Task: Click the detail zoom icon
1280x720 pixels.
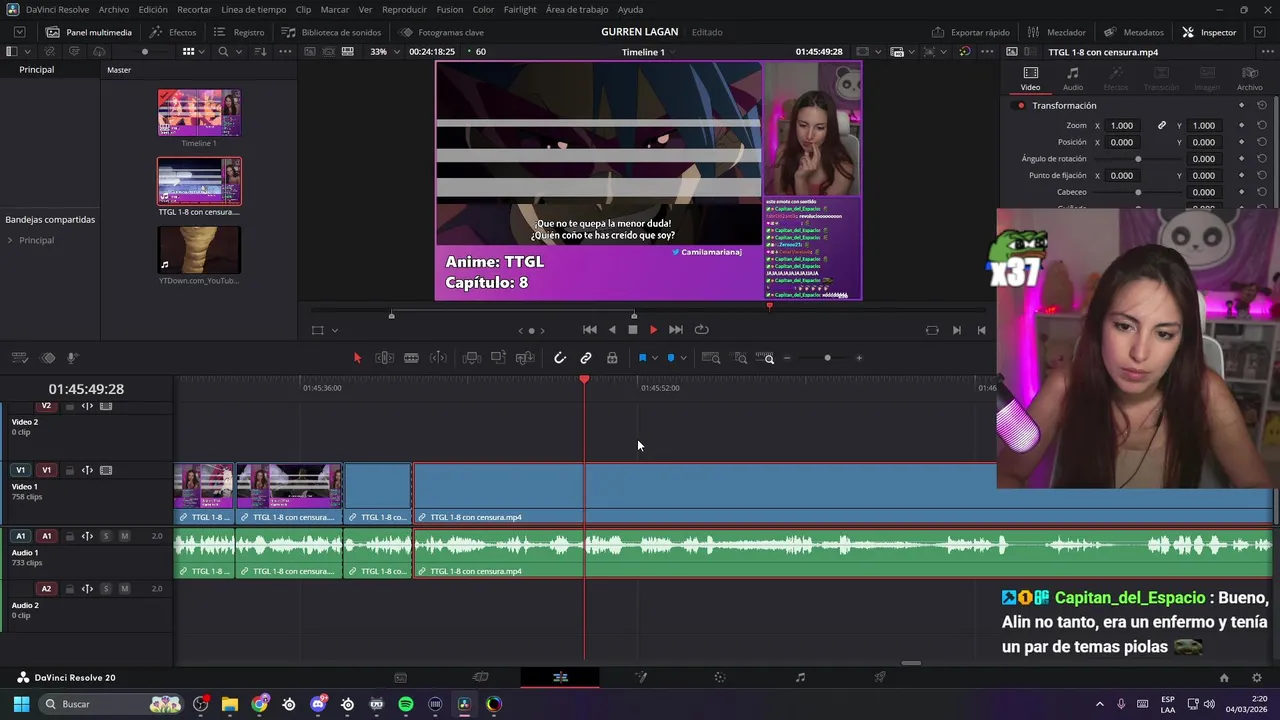Action: [740, 358]
